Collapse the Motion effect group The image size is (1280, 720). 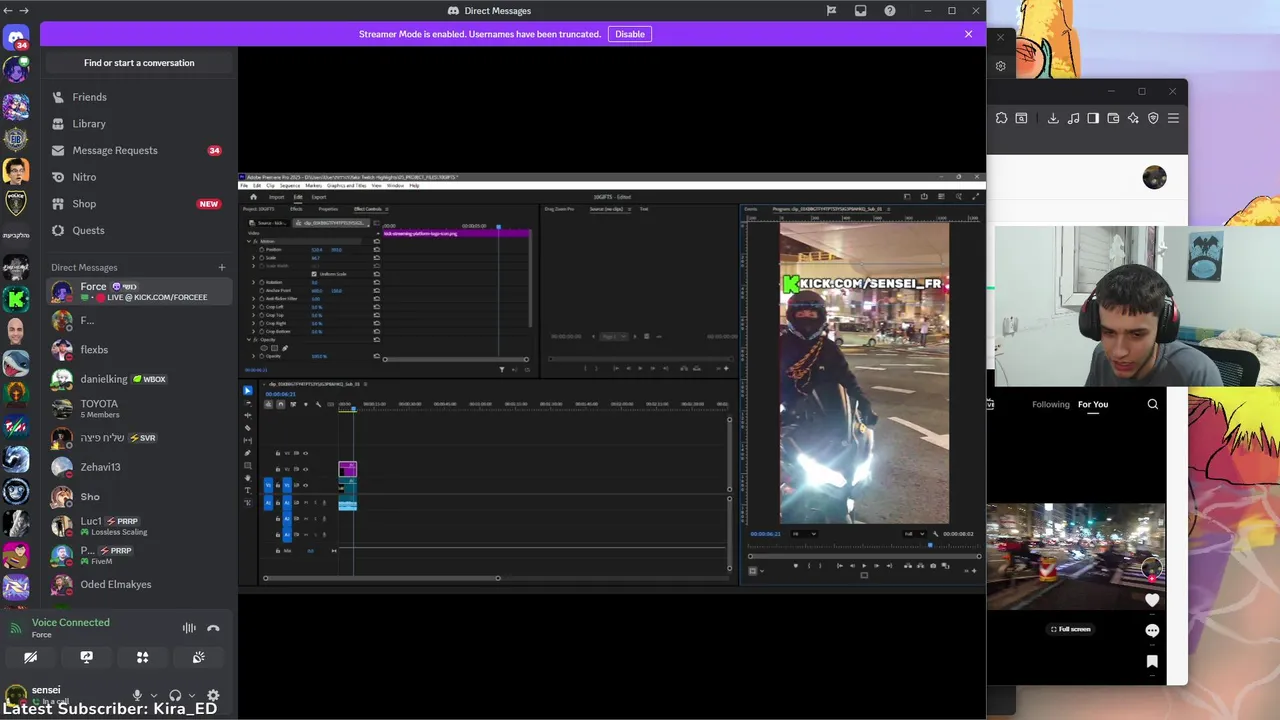[249, 241]
